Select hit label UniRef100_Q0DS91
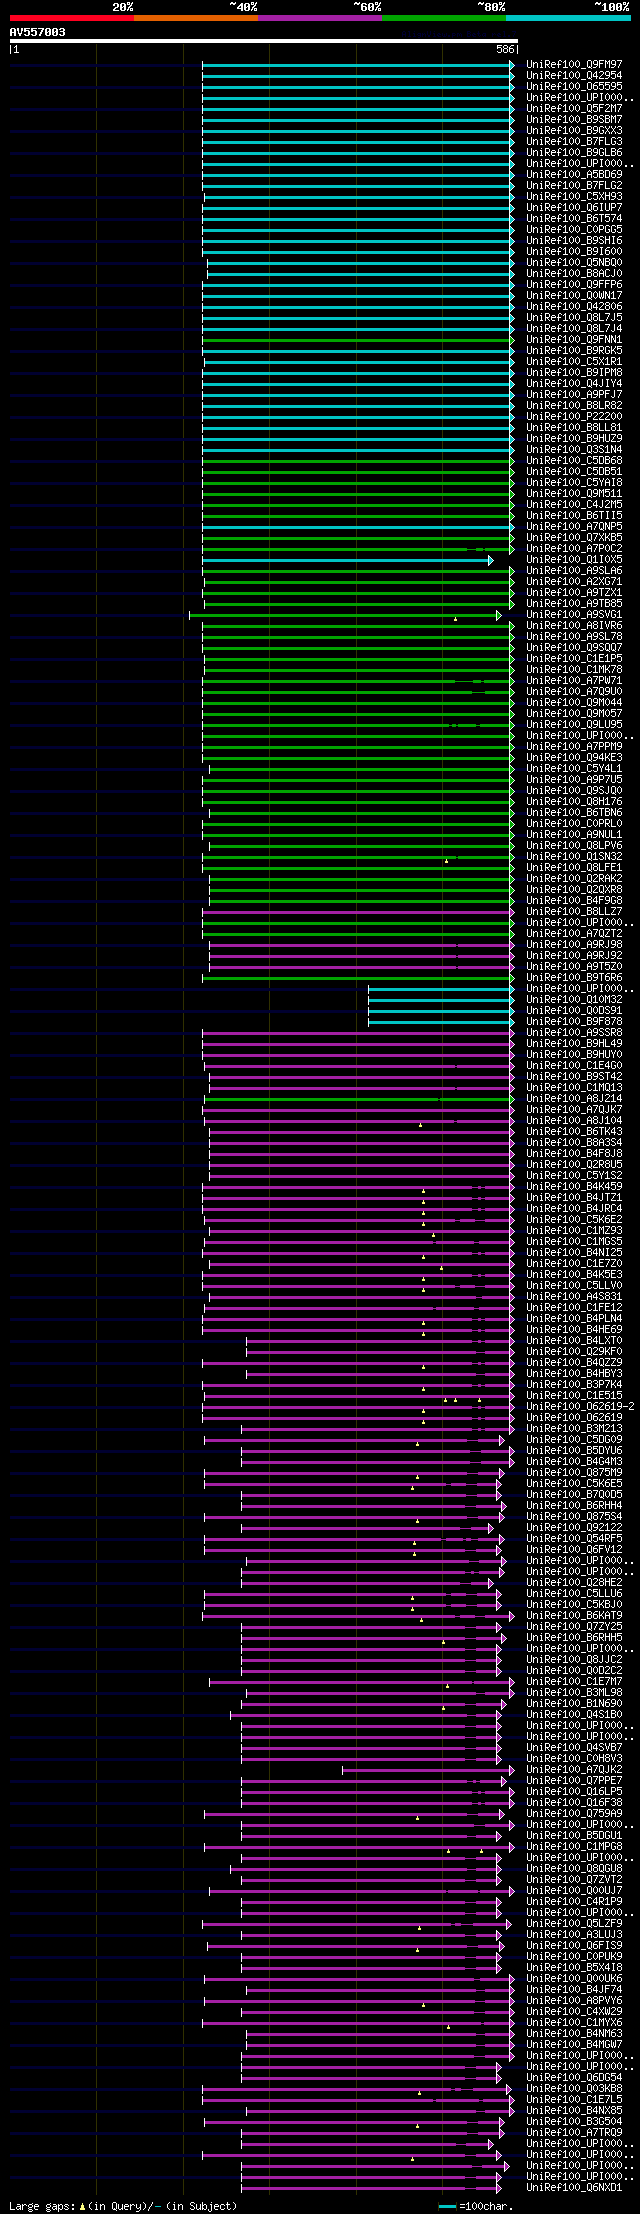Screen dimensions: 640x2214 (574, 1010)
